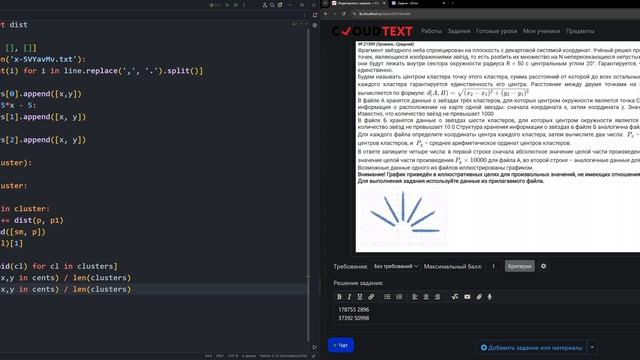
Task: Insert bulleted list in solution editor
Action: [x=387, y=297]
